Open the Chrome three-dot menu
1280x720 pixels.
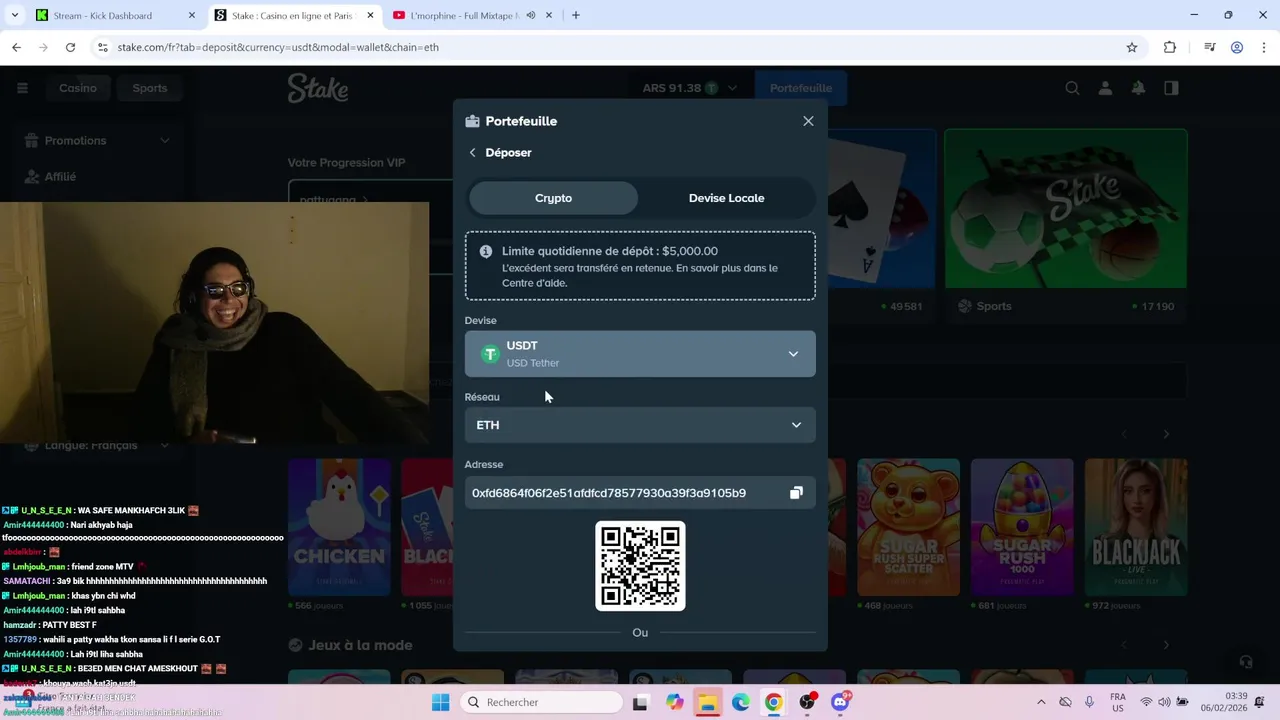pyautogui.click(x=1263, y=47)
